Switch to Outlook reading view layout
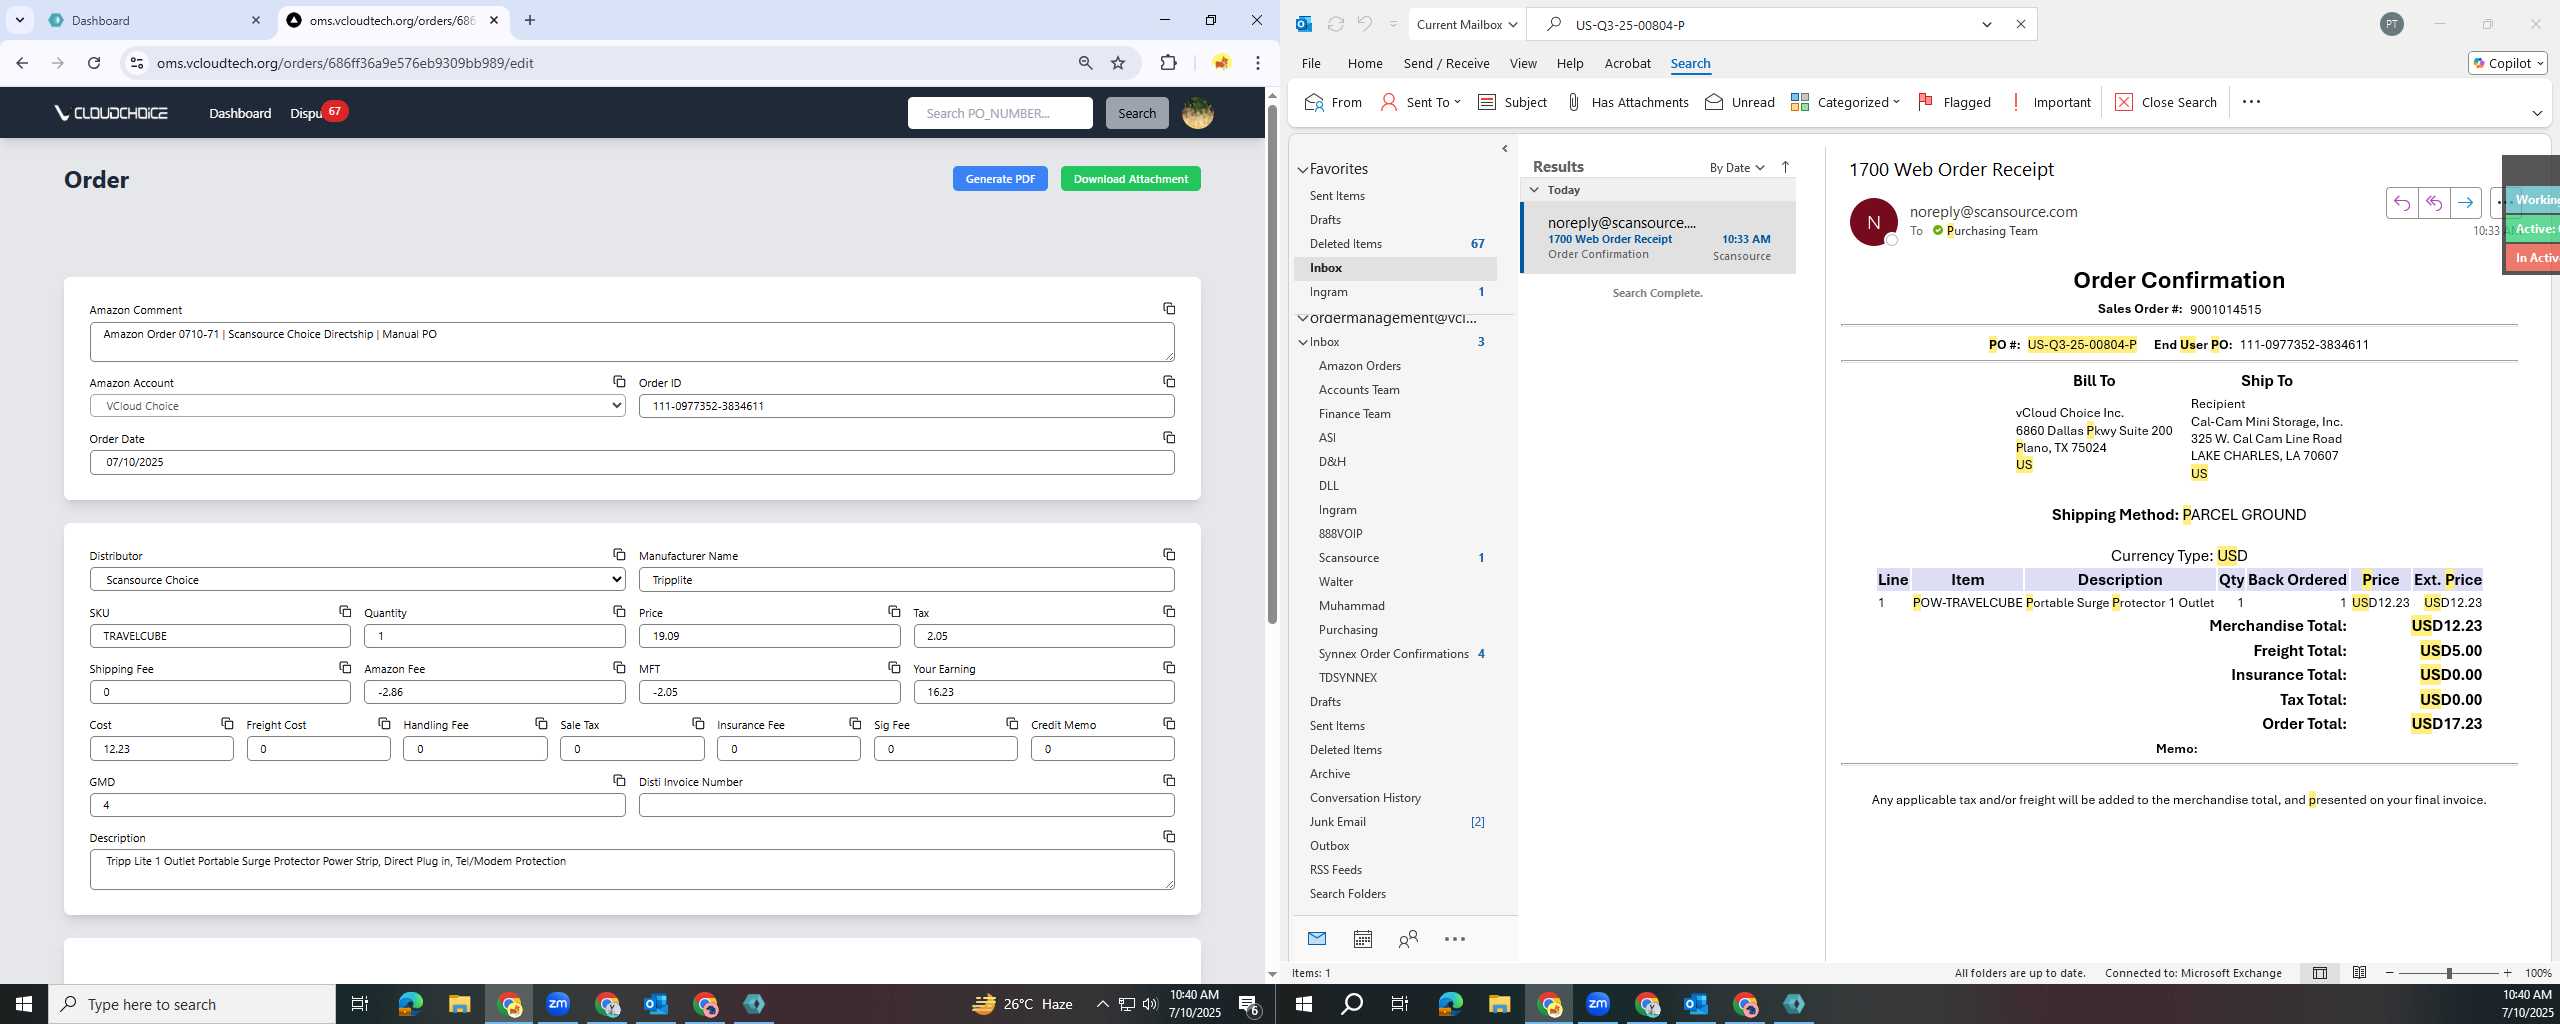Screen dimensions: 2560x1024 click(x=2359, y=973)
